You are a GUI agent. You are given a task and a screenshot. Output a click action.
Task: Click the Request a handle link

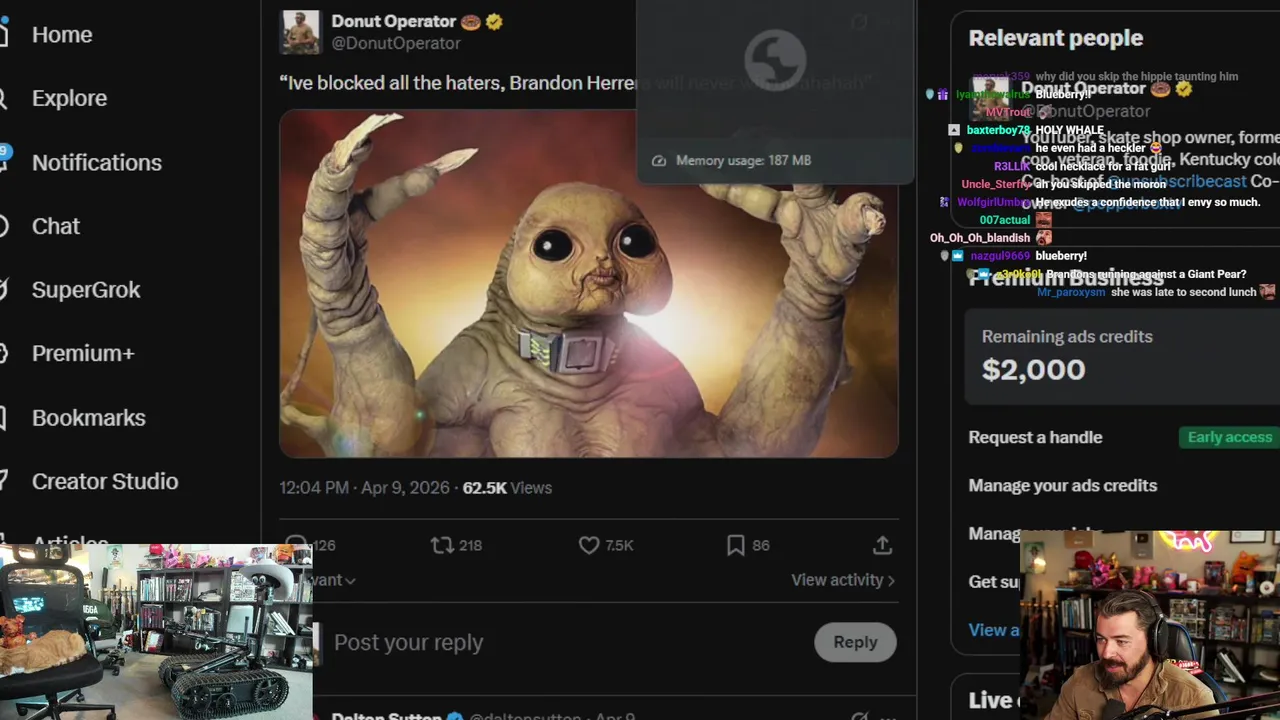click(x=1035, y=437)
